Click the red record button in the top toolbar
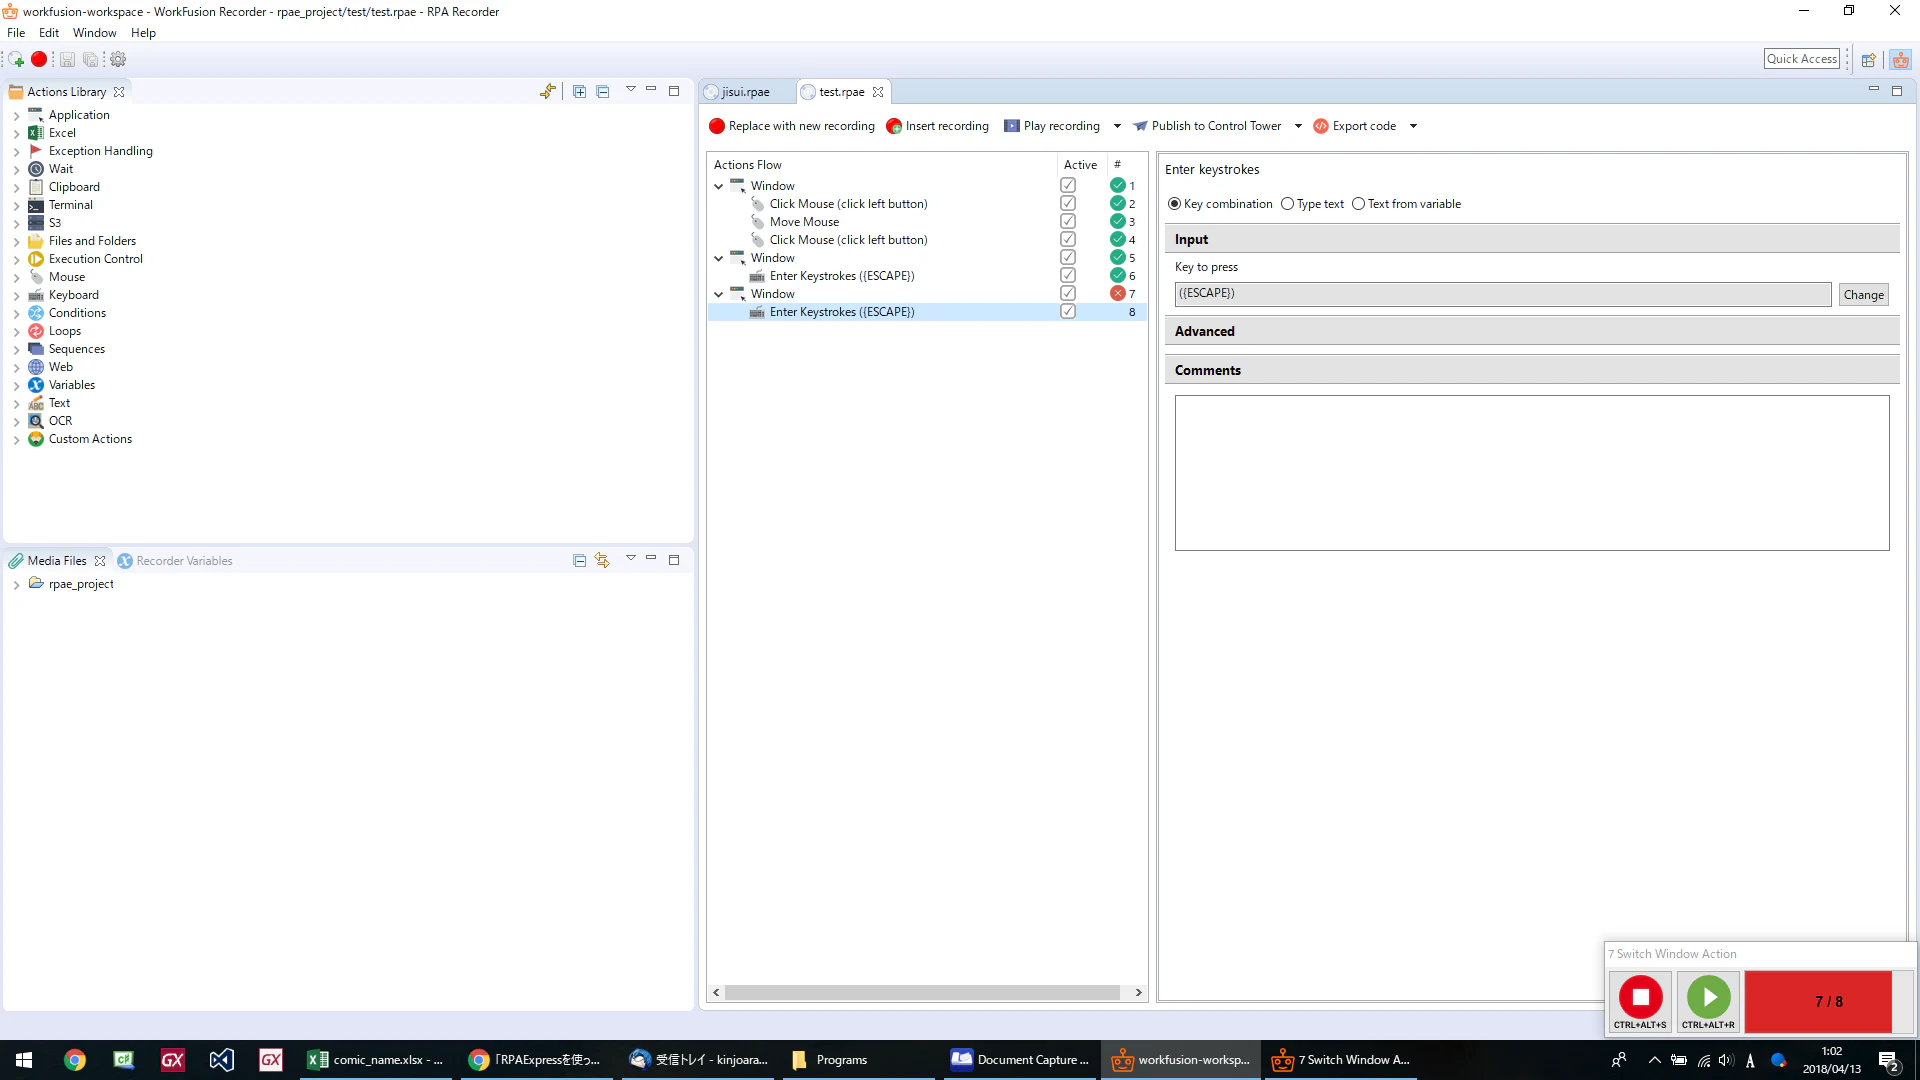 coord(39,59)
